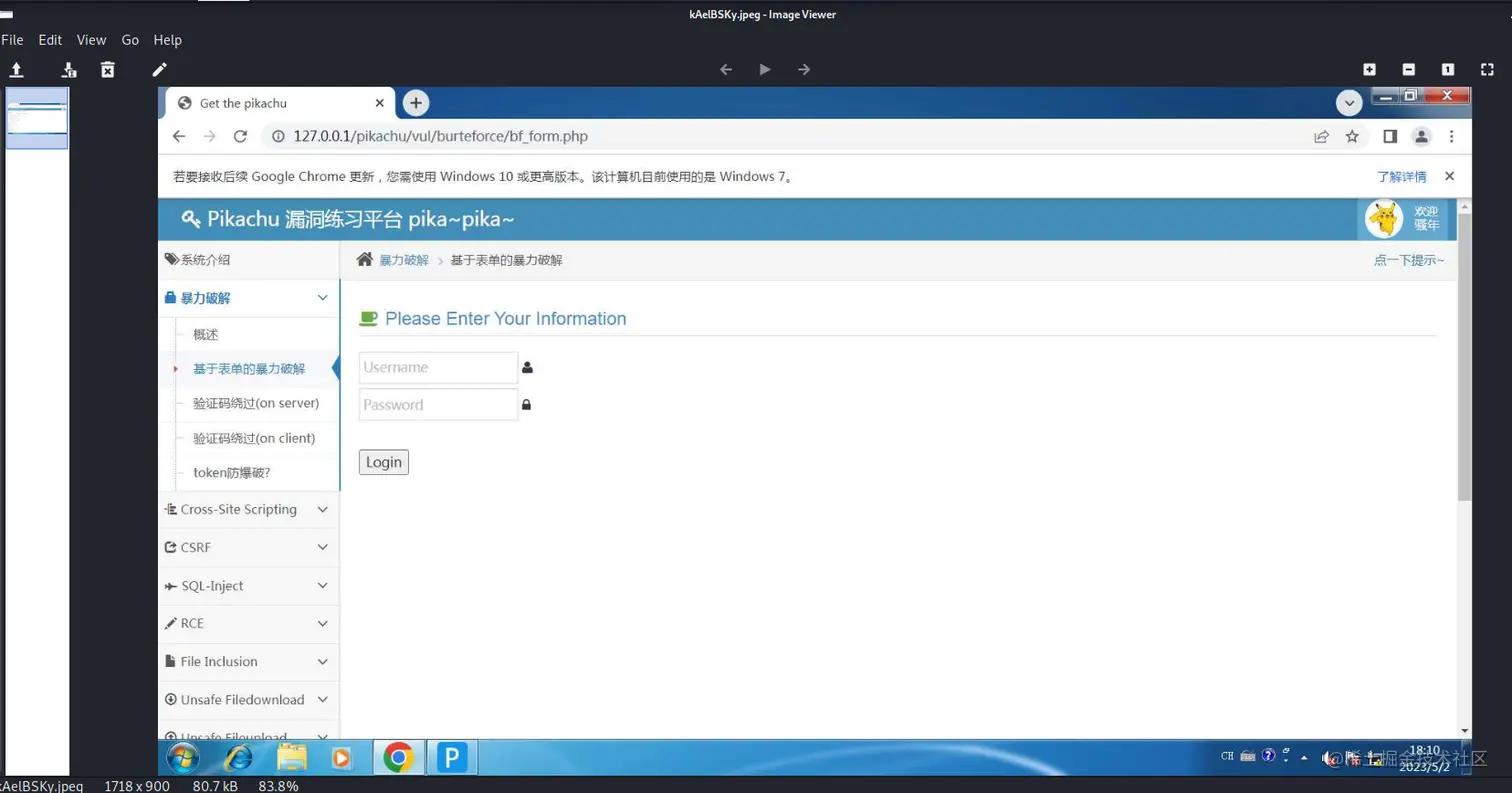Viewport: 1512px width, 793px height.
Task: Select the 'Get the pikachu' browser tab
Action: (x=279, y=103)
